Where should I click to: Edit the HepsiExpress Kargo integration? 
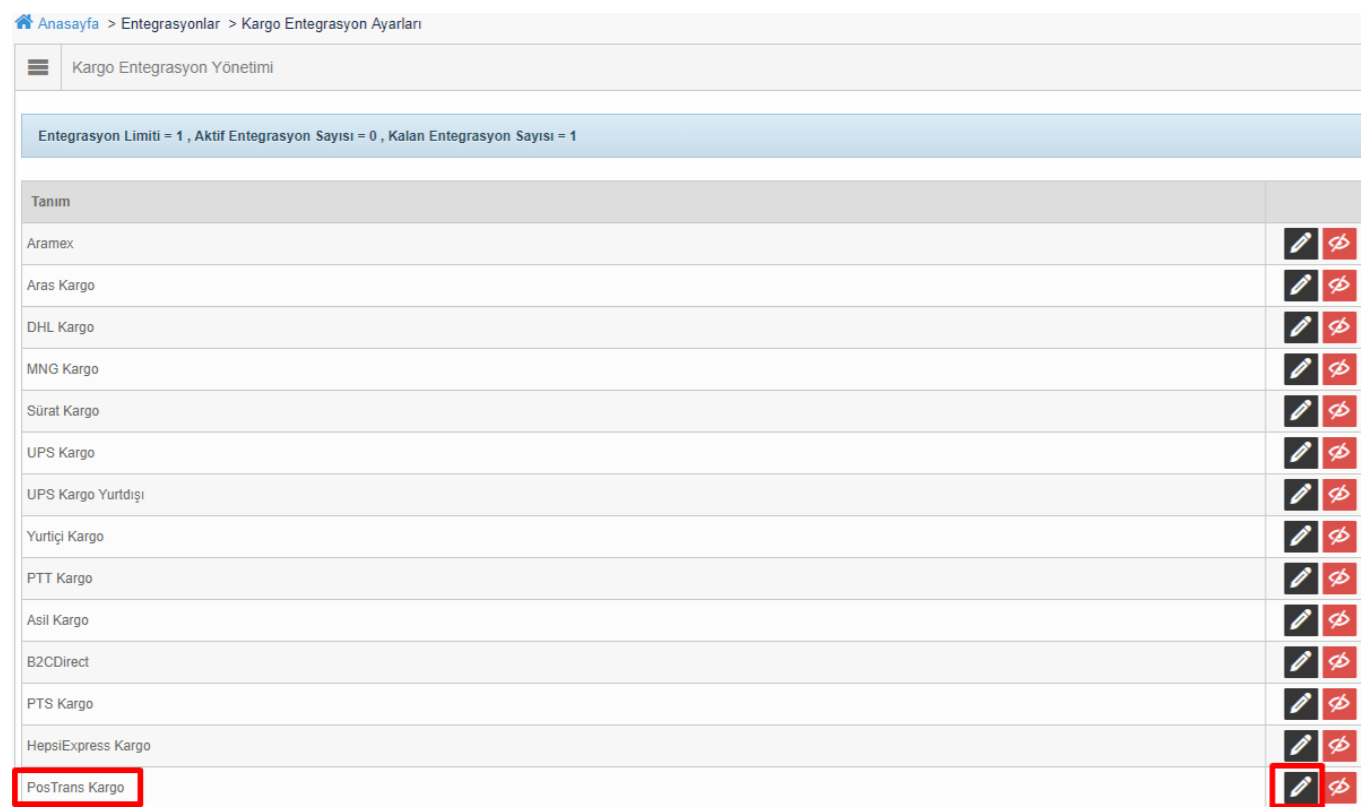(x=1300, y=746)
